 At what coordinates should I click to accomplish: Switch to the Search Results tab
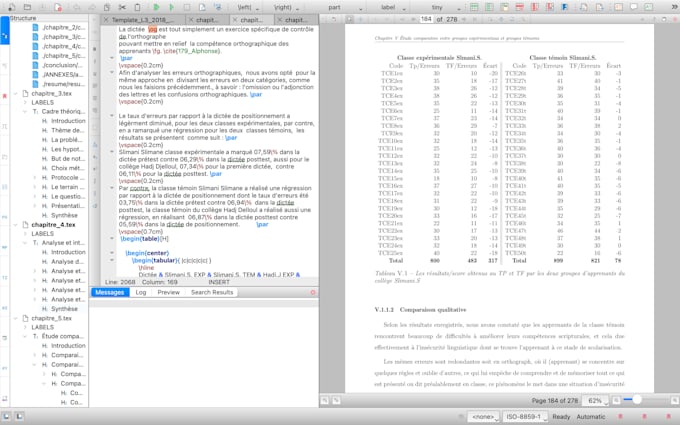pos(212,292)
